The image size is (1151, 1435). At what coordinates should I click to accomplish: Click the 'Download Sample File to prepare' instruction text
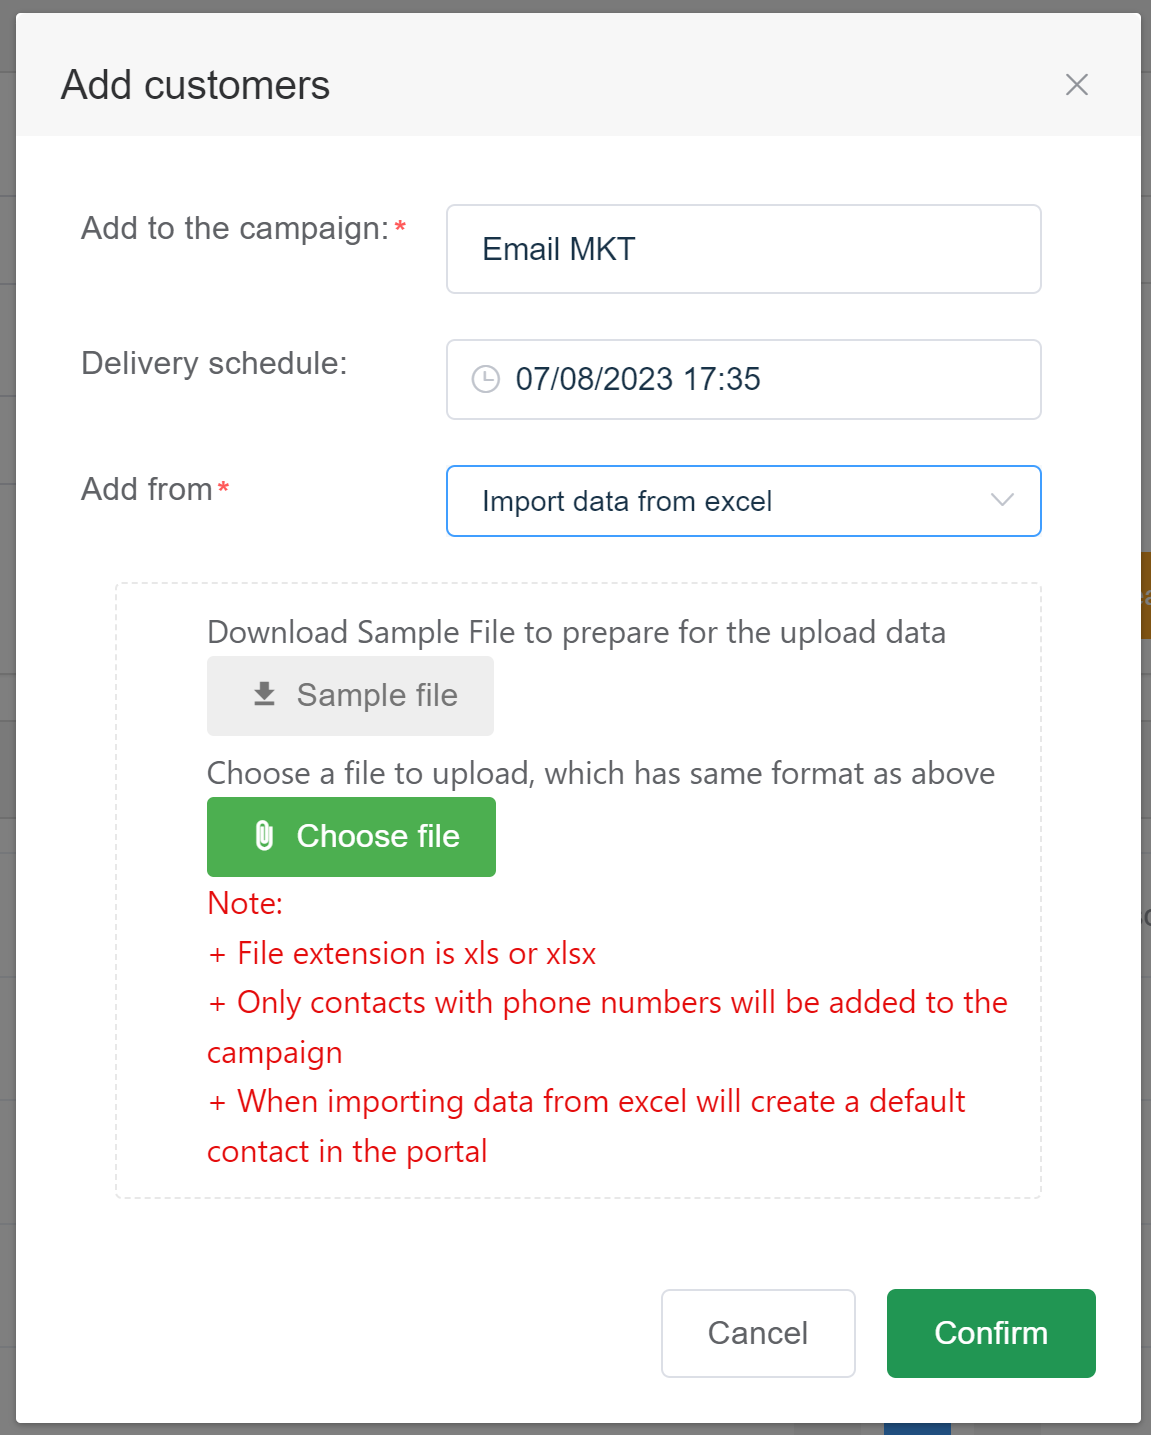tap(576, 632)
